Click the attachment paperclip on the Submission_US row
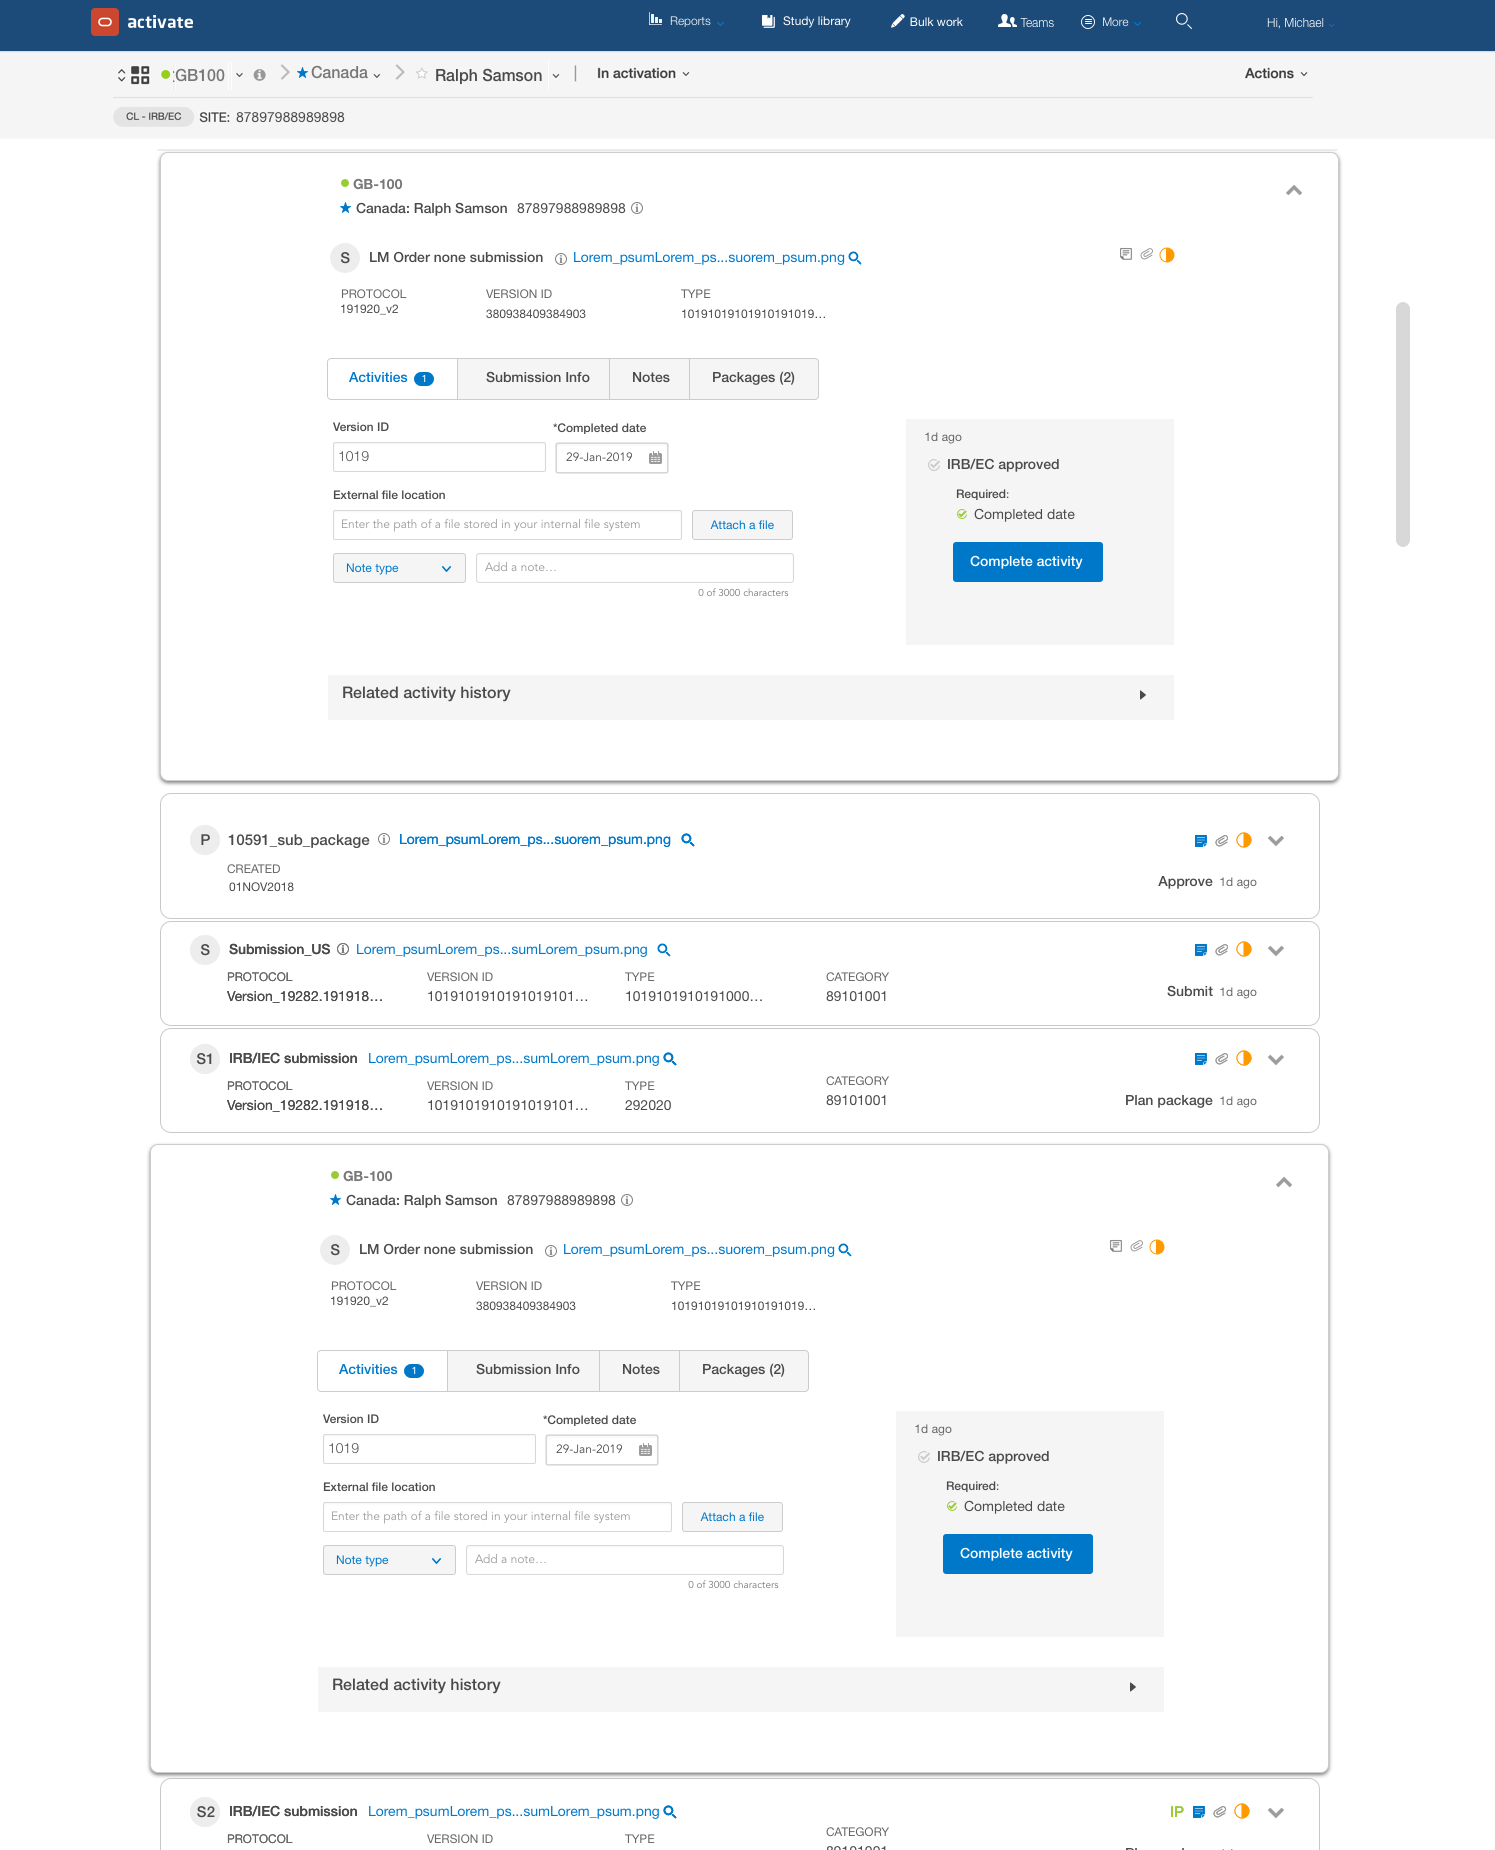Screen dimensions: 1495x1850 click(x=1221, y=950)
